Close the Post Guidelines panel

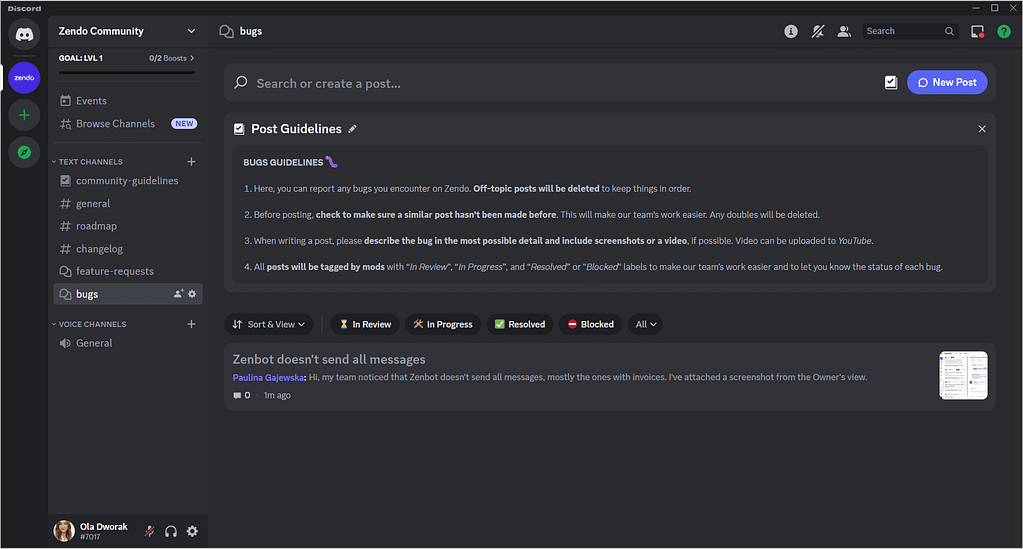click(982, 129)
